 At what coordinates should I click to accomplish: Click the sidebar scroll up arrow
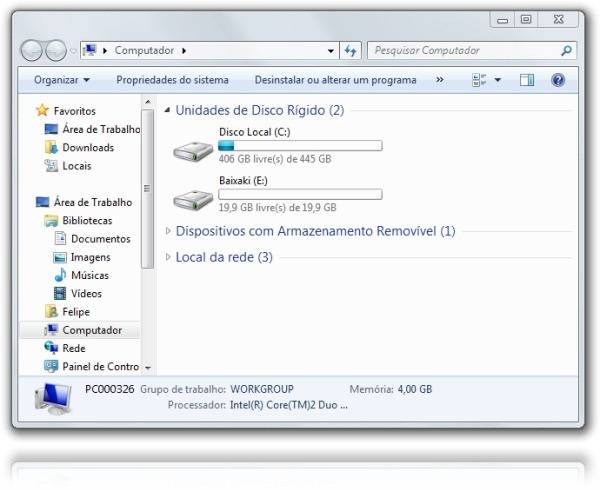tap(148, 102)
